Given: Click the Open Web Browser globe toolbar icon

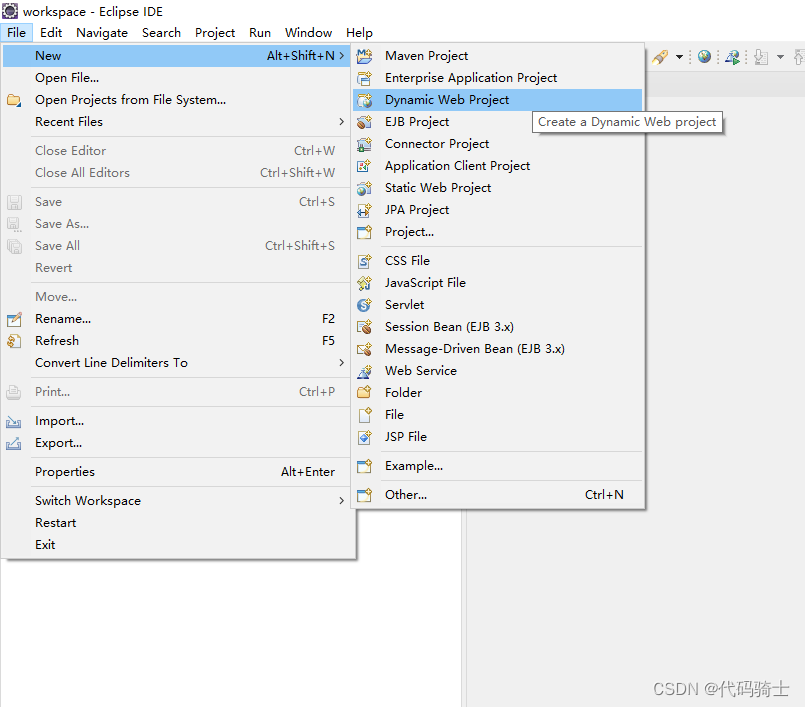Looking at the screenshot, I should pos(705,56).
